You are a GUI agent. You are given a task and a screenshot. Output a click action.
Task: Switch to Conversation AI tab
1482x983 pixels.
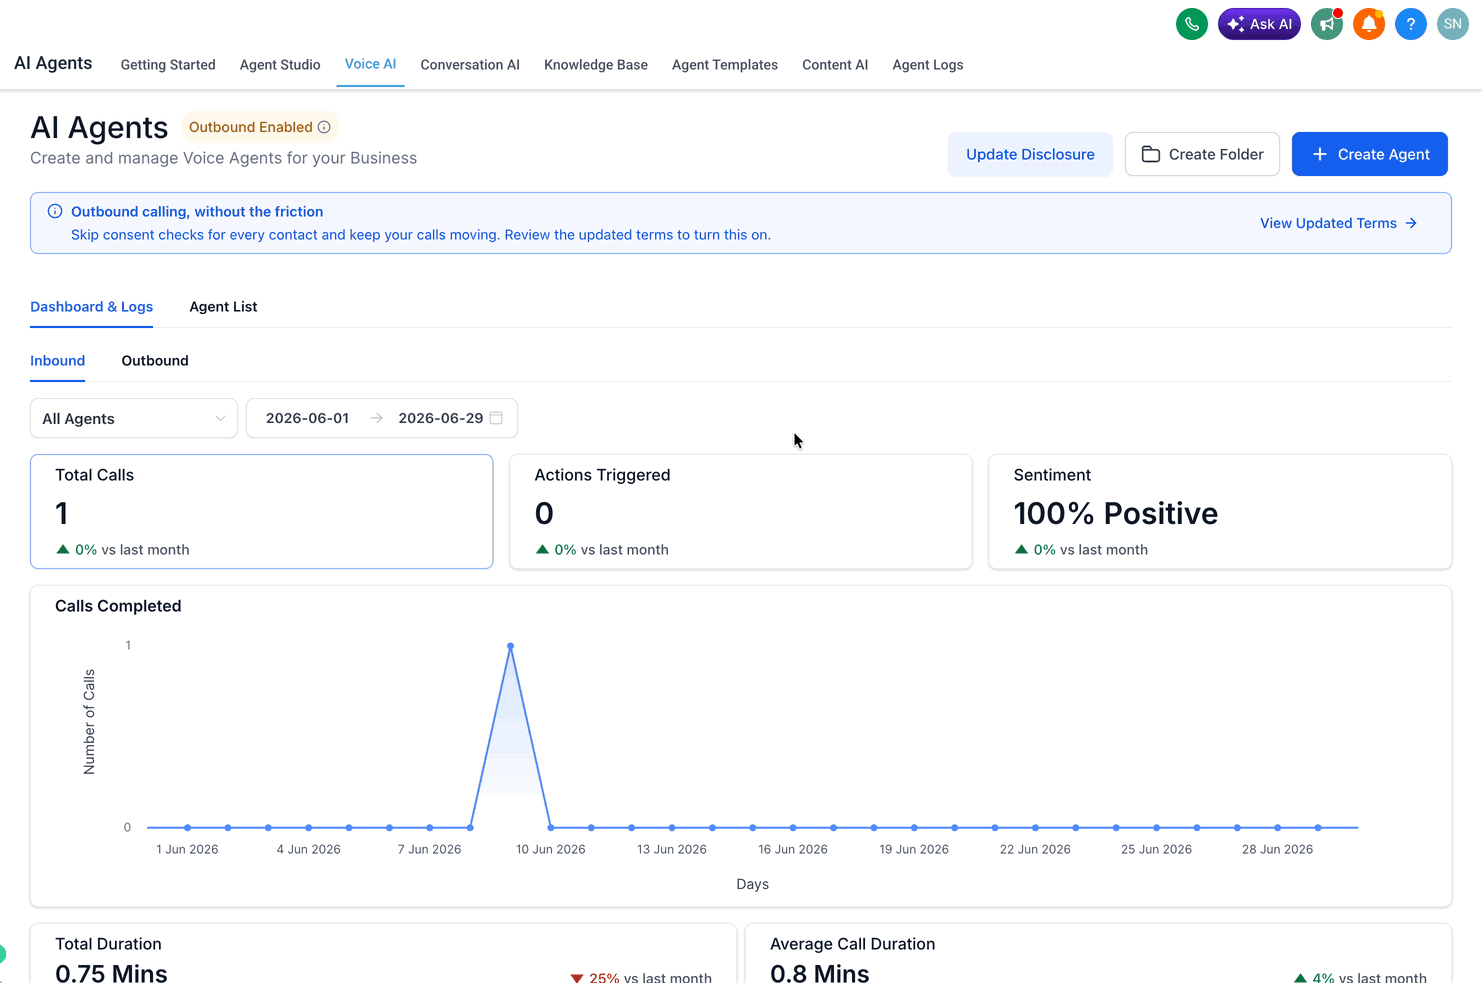470,65
